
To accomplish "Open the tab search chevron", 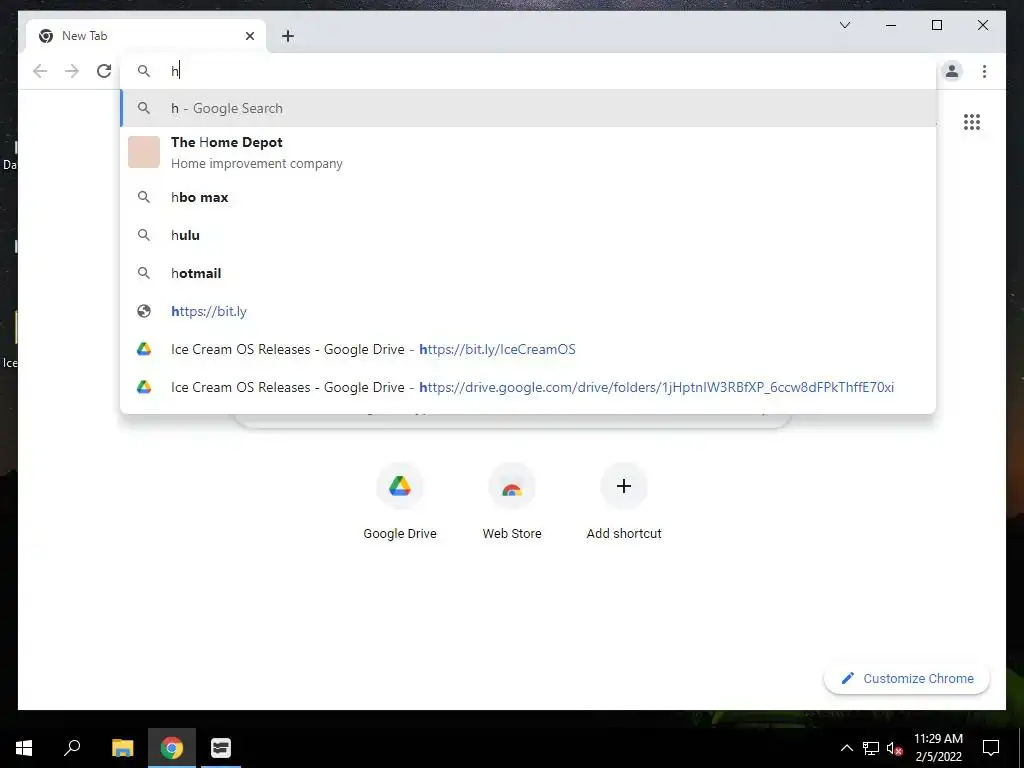I will click(x=844, y=25).
